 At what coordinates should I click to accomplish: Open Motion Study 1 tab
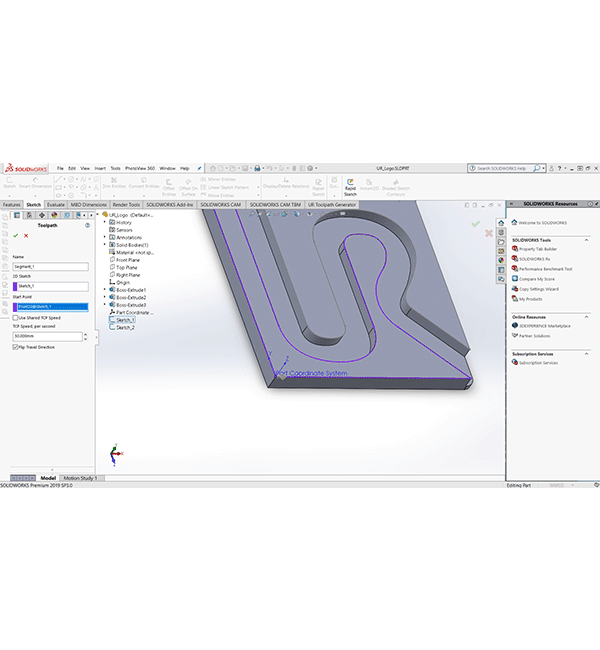(80, 478)
